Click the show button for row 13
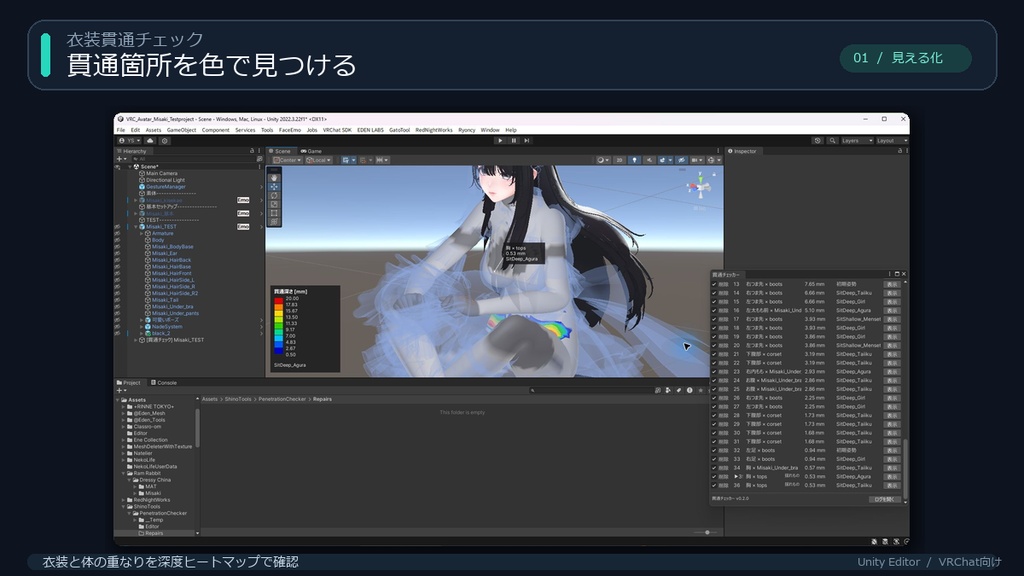 (x=891, y=284)
